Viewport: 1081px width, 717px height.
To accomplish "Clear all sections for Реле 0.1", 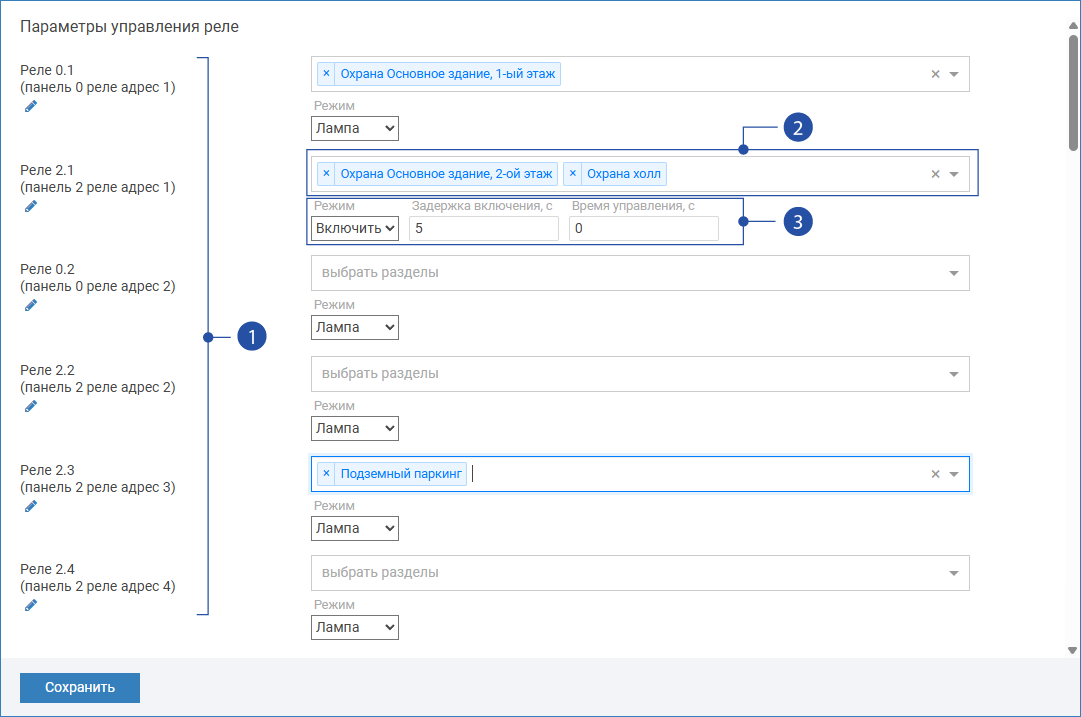I will (x=935, y=74).
